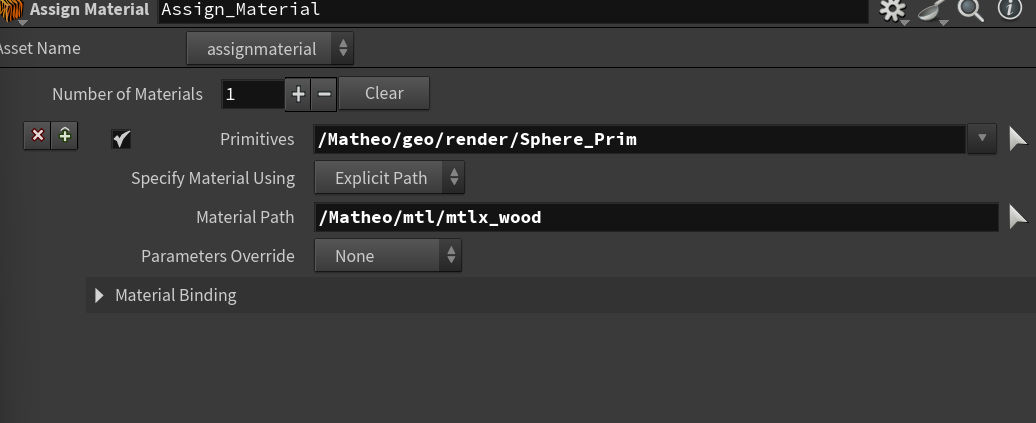1036x423 pixels.
Task: Click the magnifying glass search icon
Action: click(970, 10)
